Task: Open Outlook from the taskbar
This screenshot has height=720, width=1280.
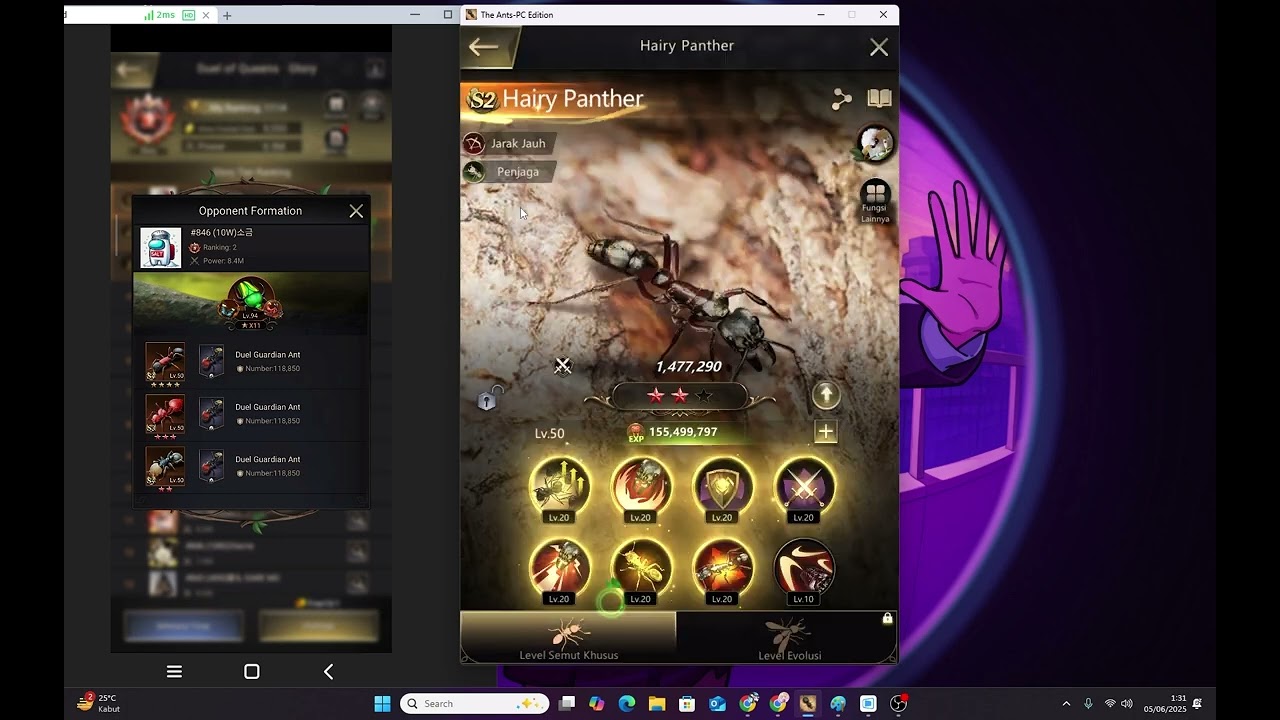Action: [717, 704]
